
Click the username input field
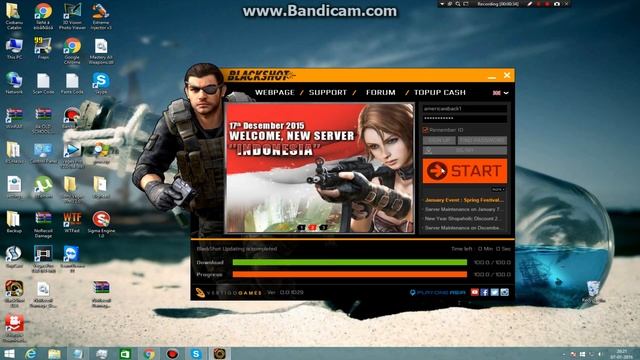(x=465, y=109)
